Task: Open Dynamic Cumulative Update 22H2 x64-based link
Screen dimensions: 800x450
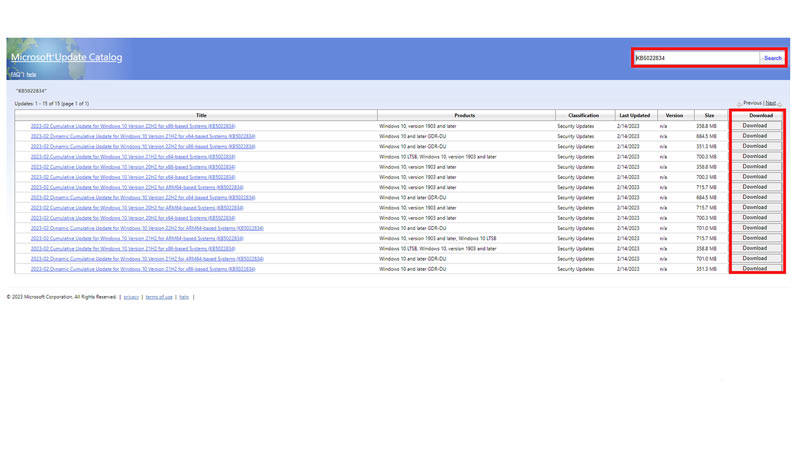Action: (x=143, y=197)
